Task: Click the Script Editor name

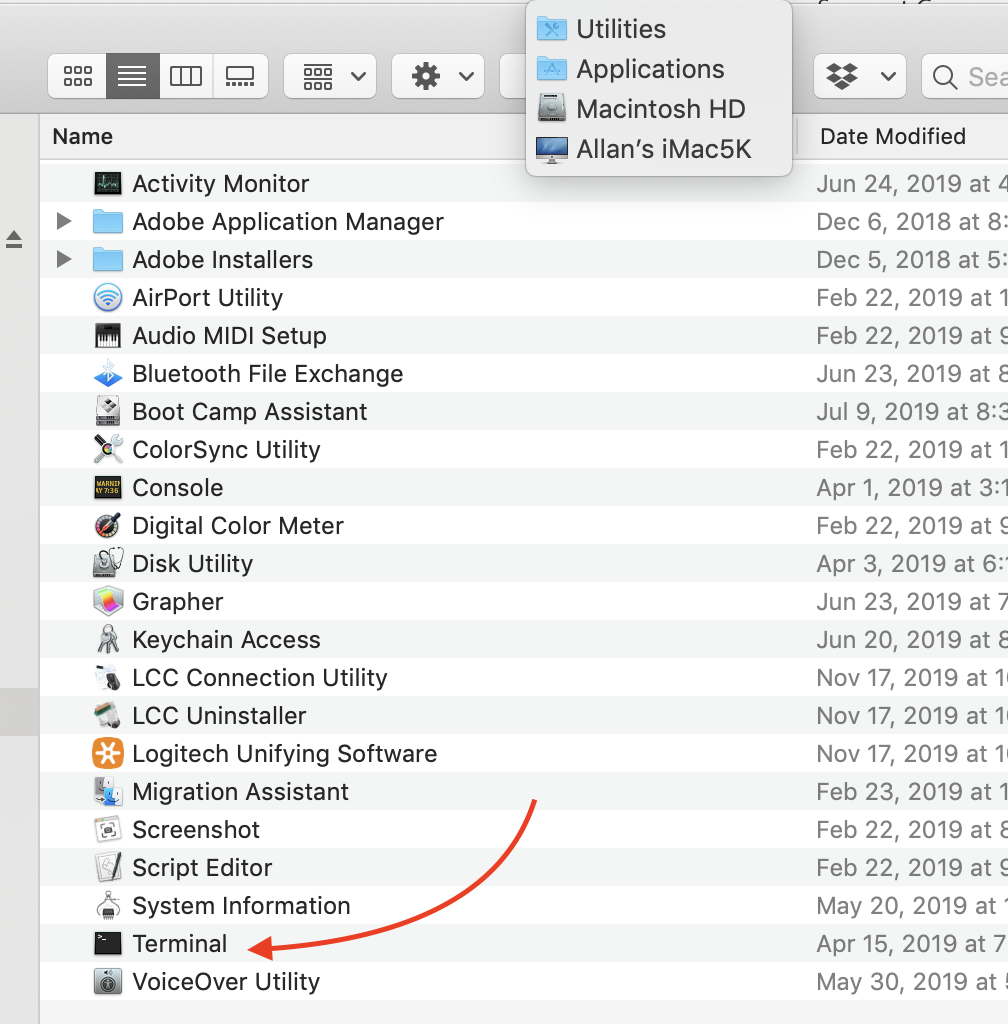Action: 202,868
